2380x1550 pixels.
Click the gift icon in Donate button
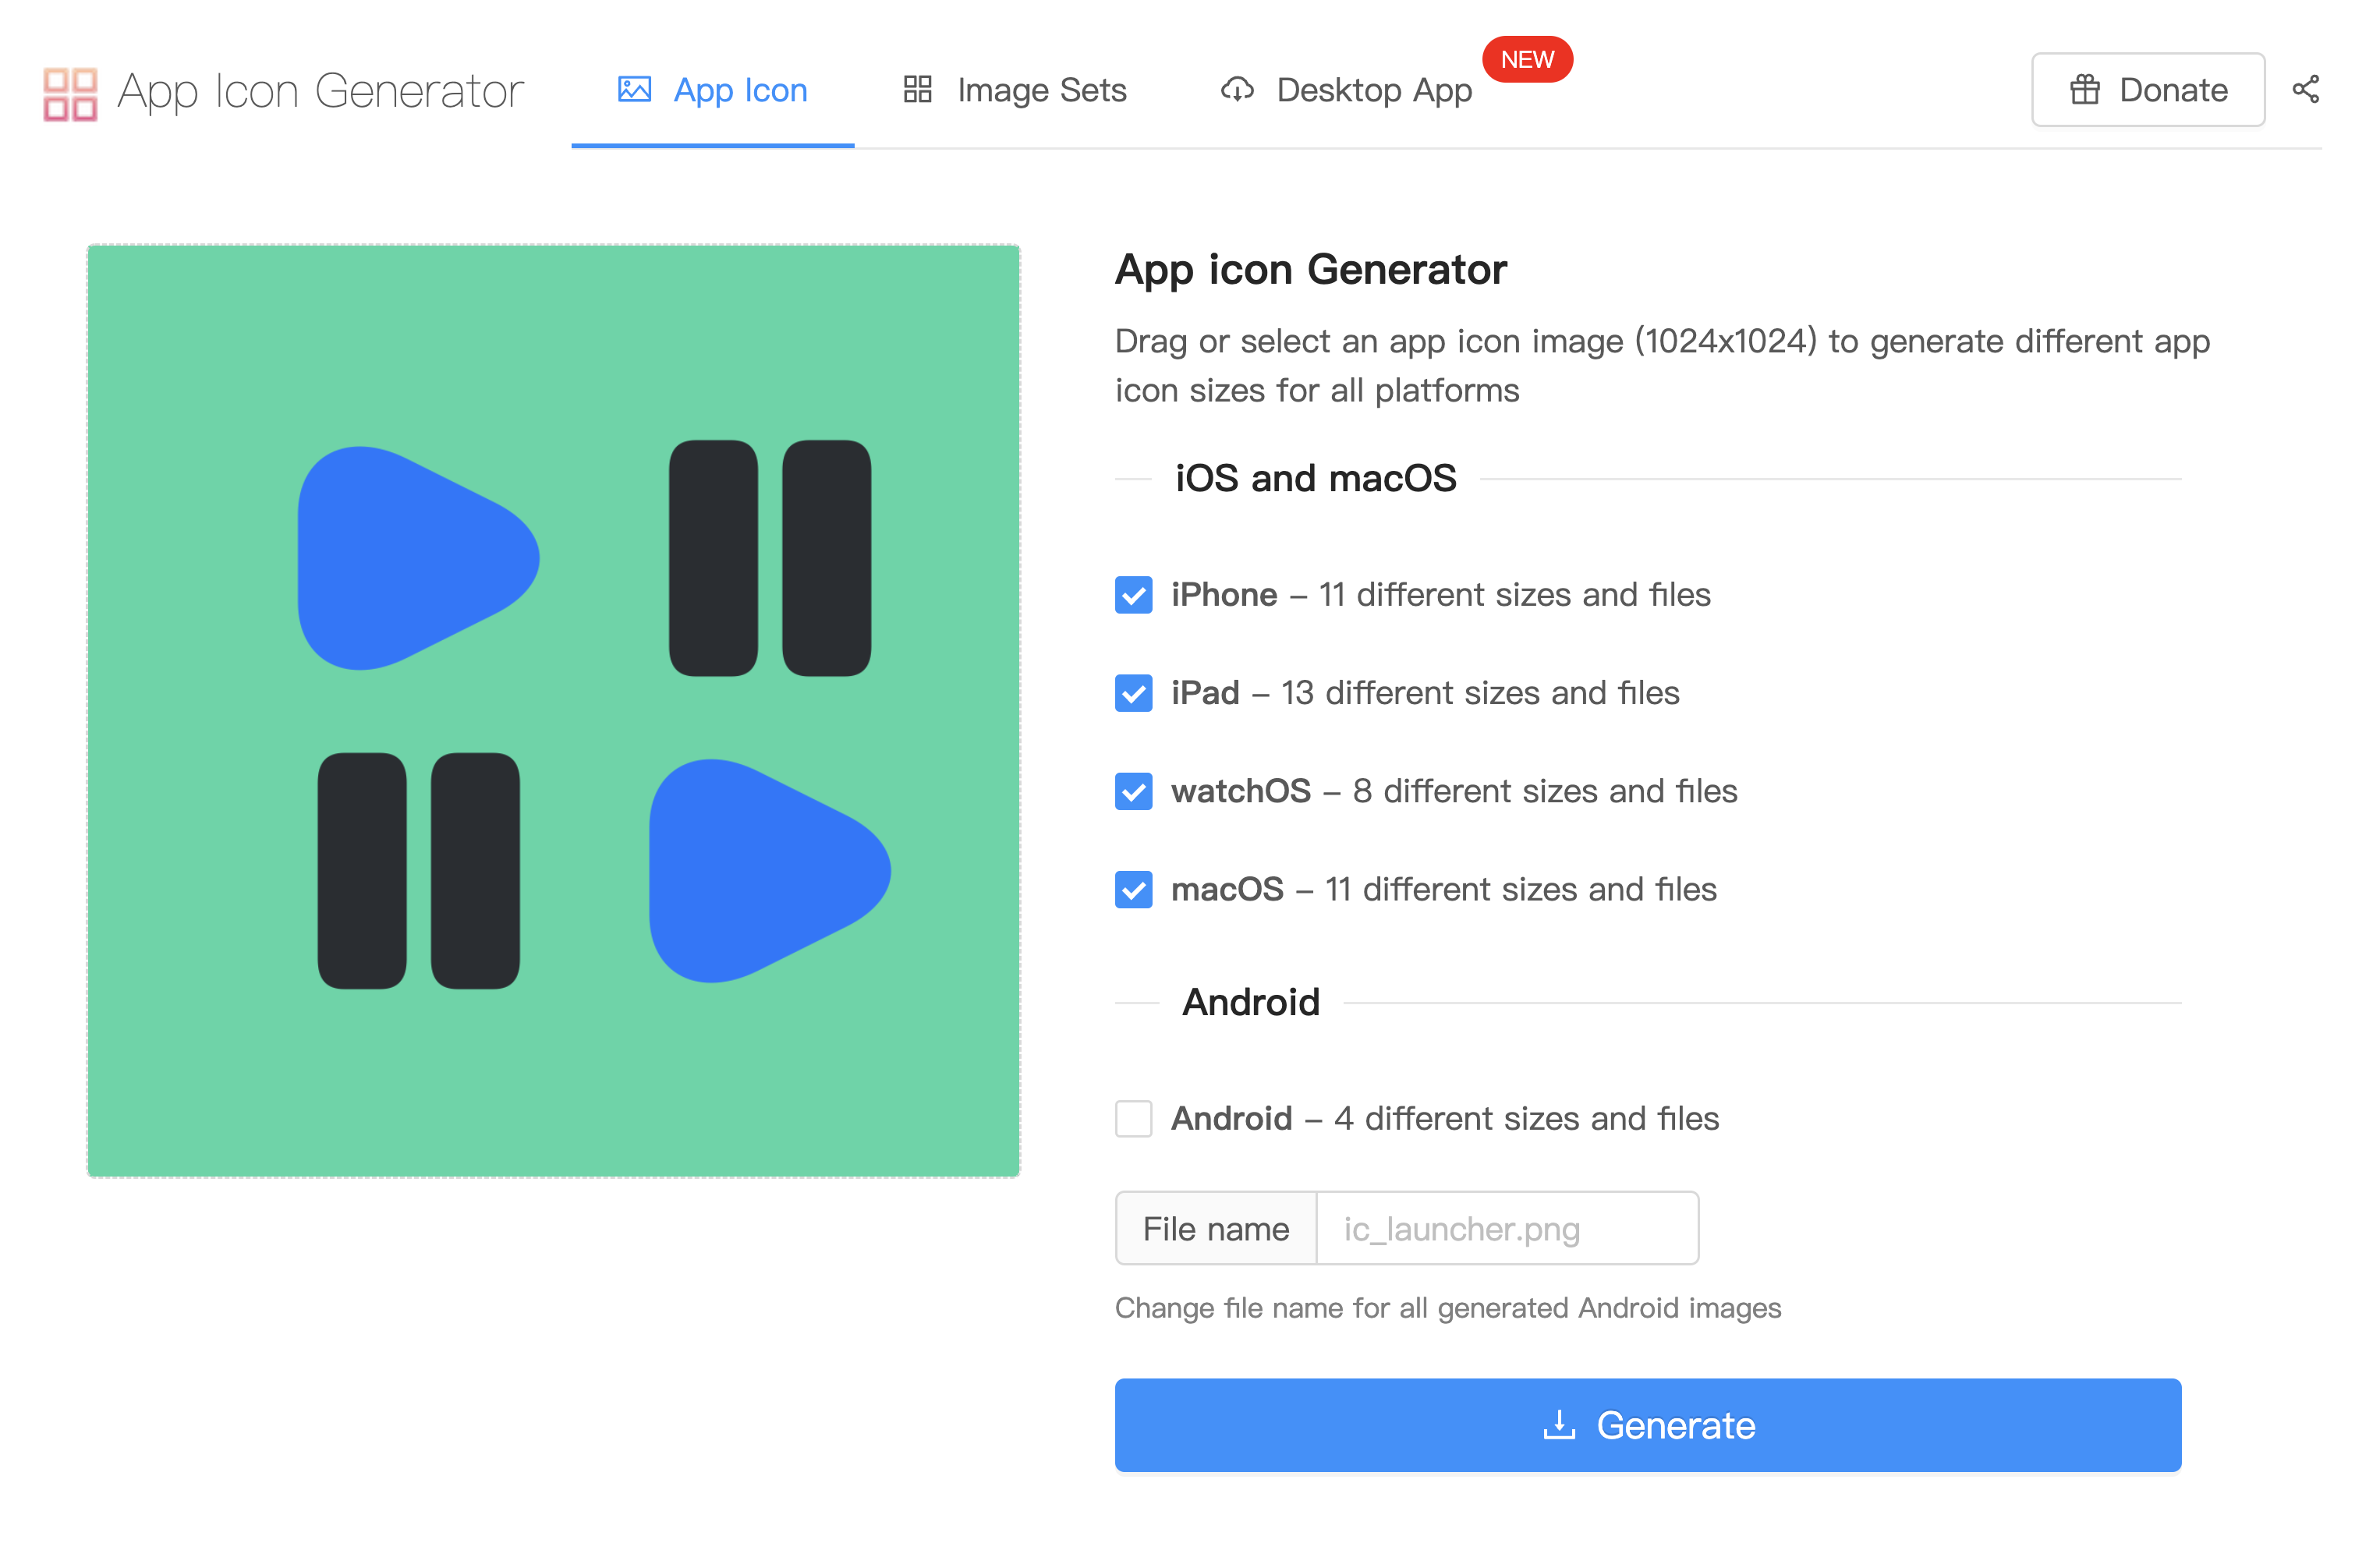(2084, 90)
